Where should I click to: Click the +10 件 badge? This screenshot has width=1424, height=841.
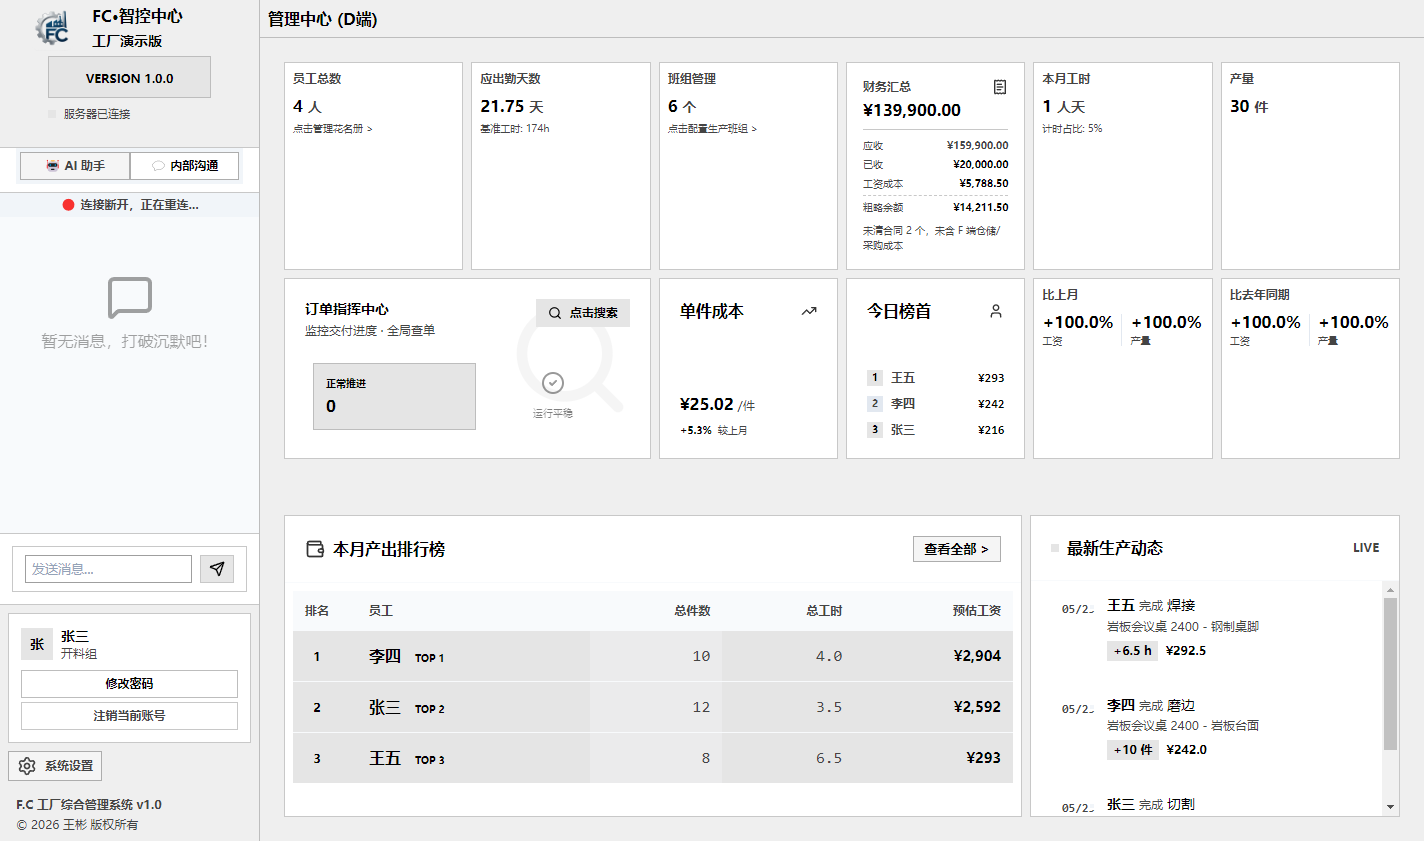(1132, 749)
